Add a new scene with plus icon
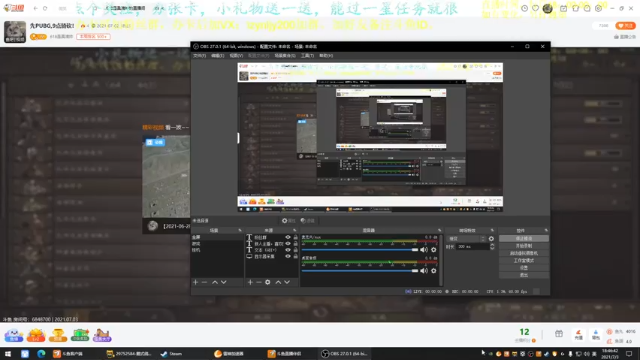Screen dimensions: 640x360 pos(195,282)
